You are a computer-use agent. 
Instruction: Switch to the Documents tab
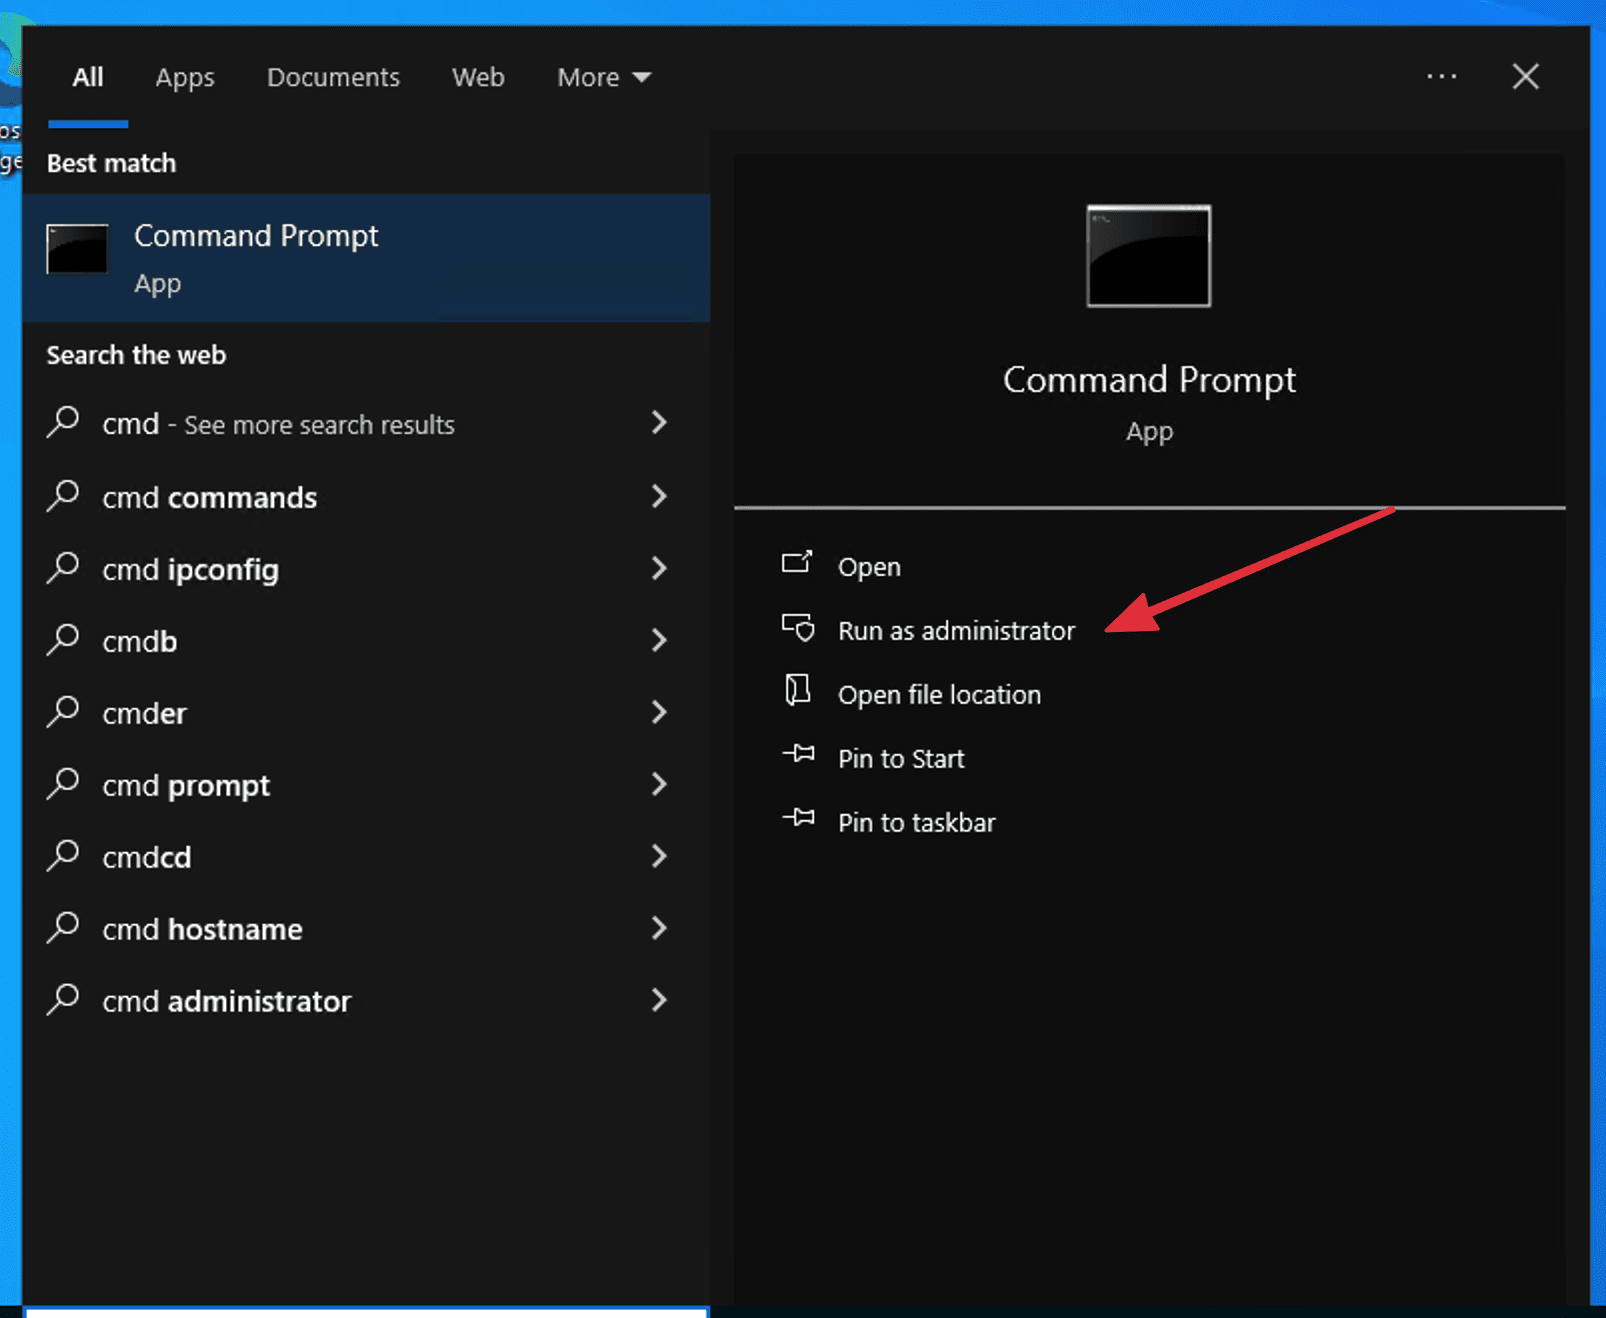pos(333,77)
